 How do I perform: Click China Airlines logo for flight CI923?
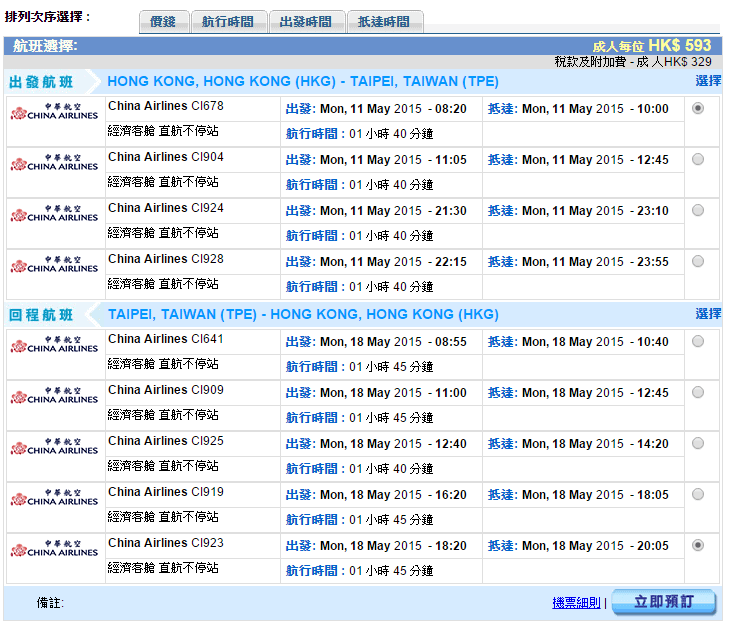(x=54, y=547)
